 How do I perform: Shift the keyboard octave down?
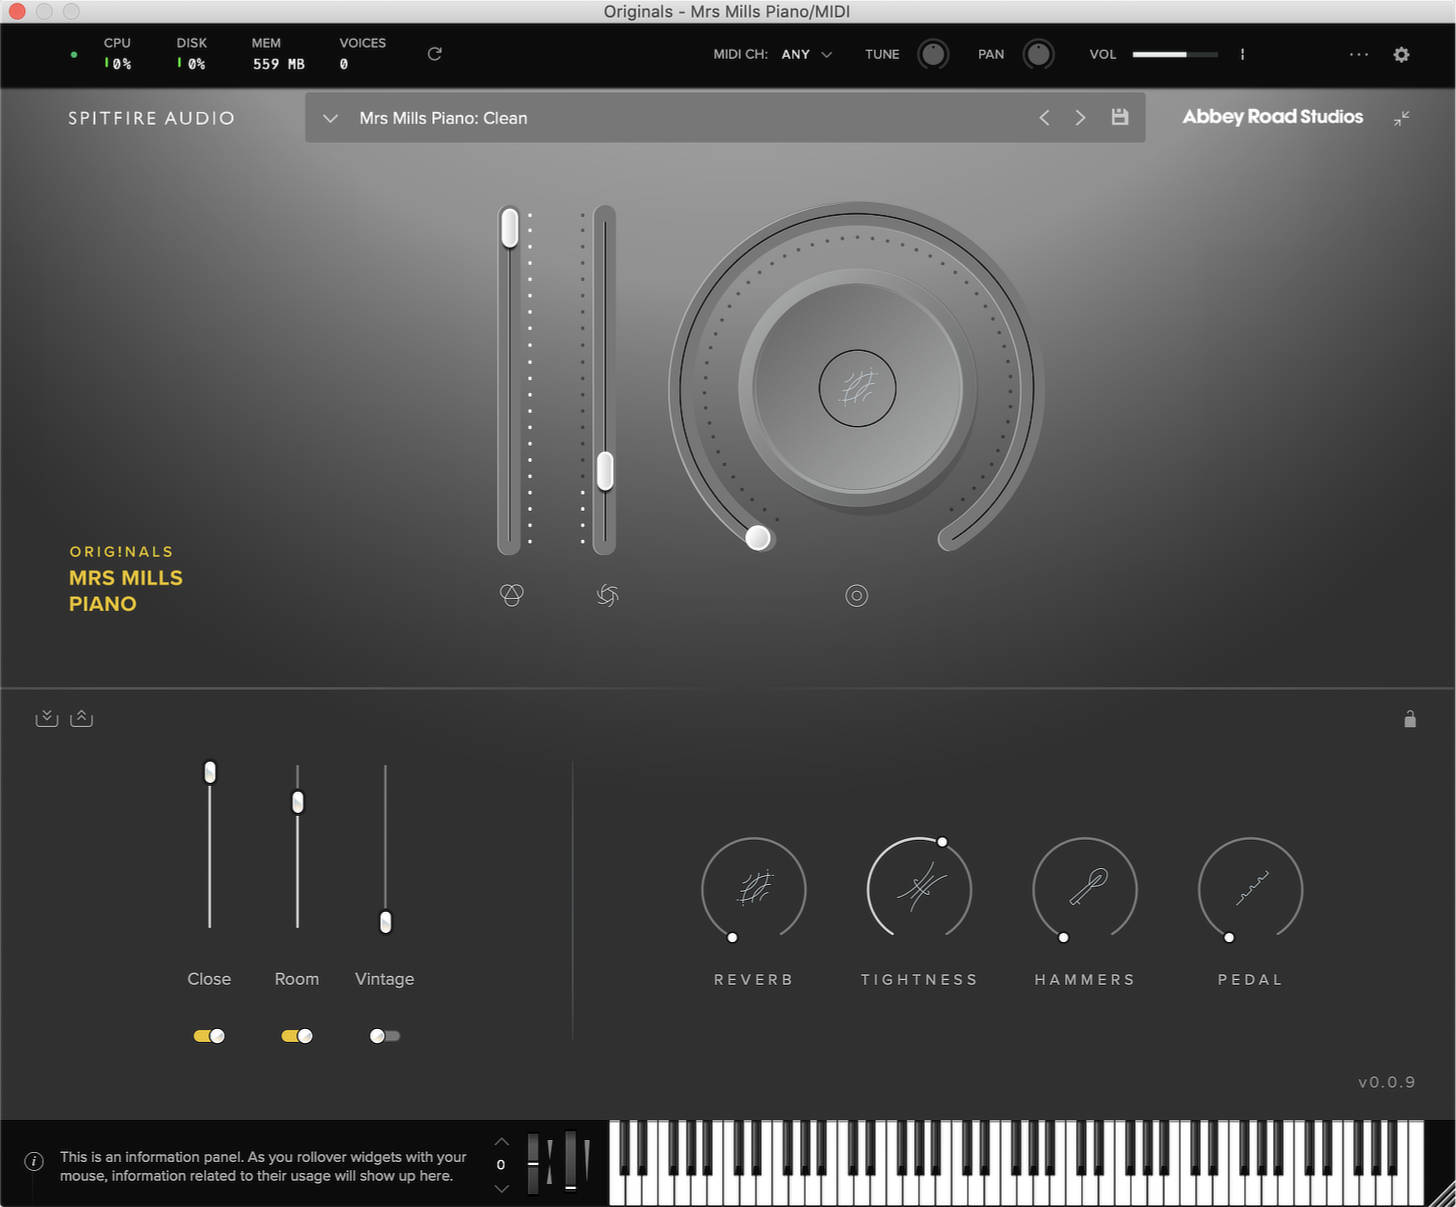[502, 1188]
